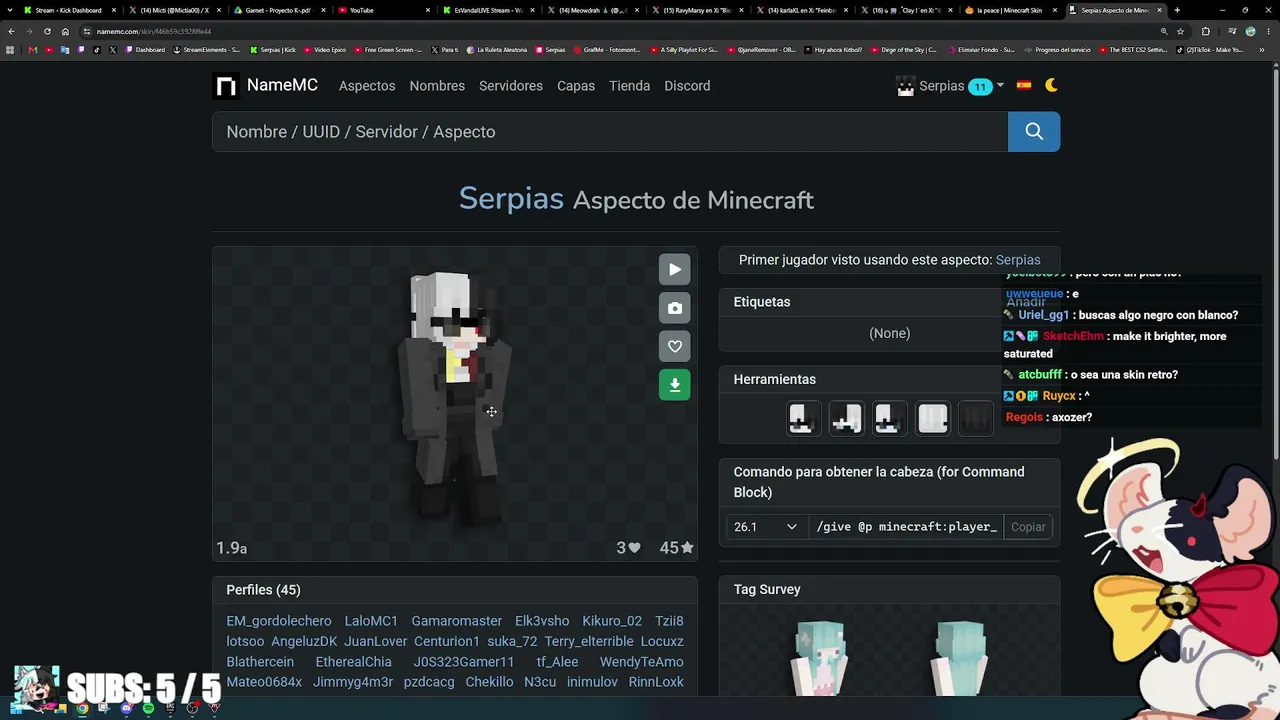1280x720 pixels.
Task: Click the browser address bar
Action: tap(620, 31)
